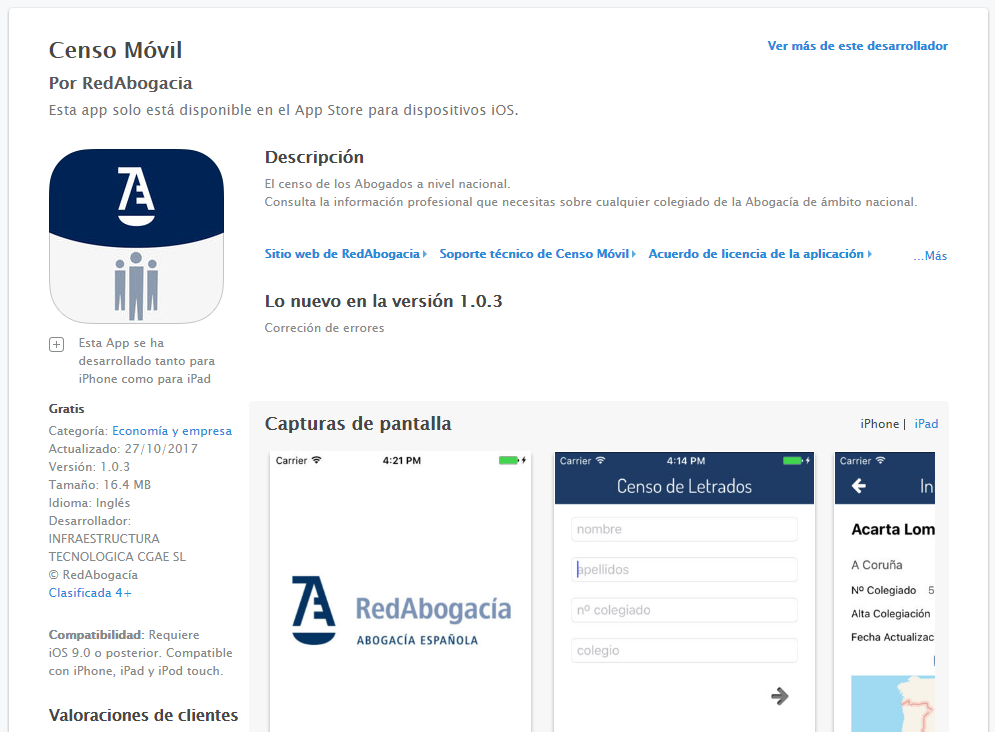This screenshot has width=995, height=732.
Task: Click the Censo Móvil app icon
Action: tap(136, 236)
